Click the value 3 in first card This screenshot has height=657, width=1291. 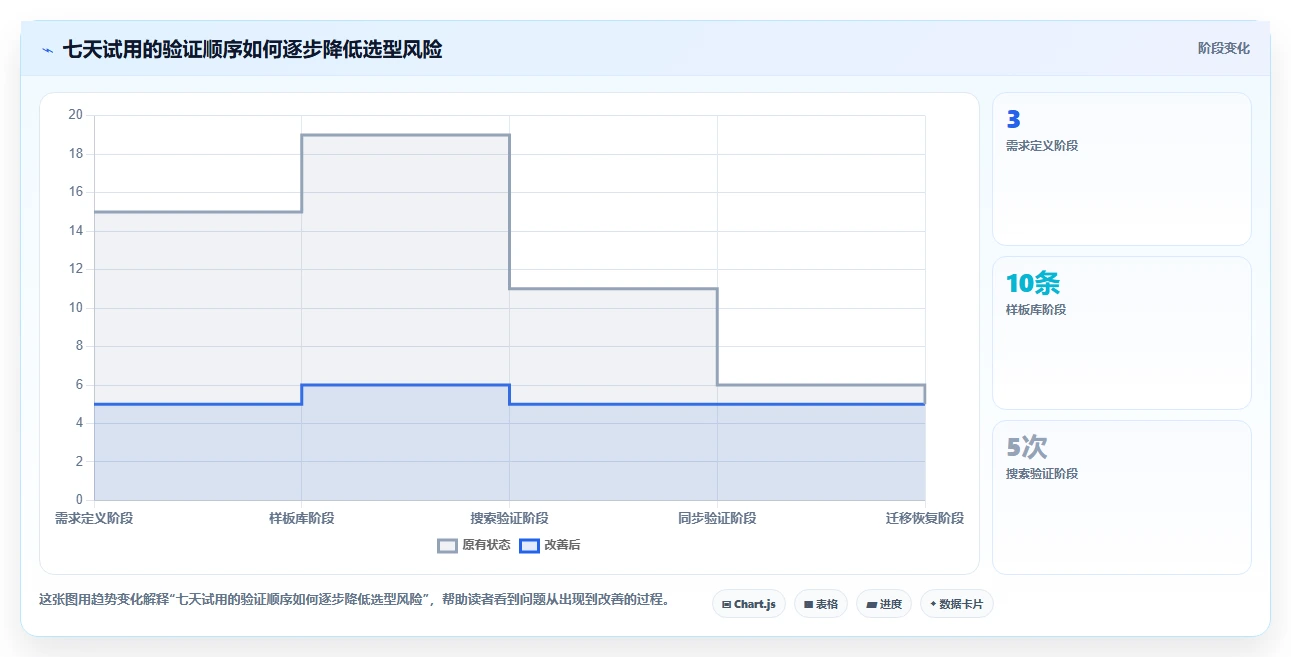(1013, 119)
